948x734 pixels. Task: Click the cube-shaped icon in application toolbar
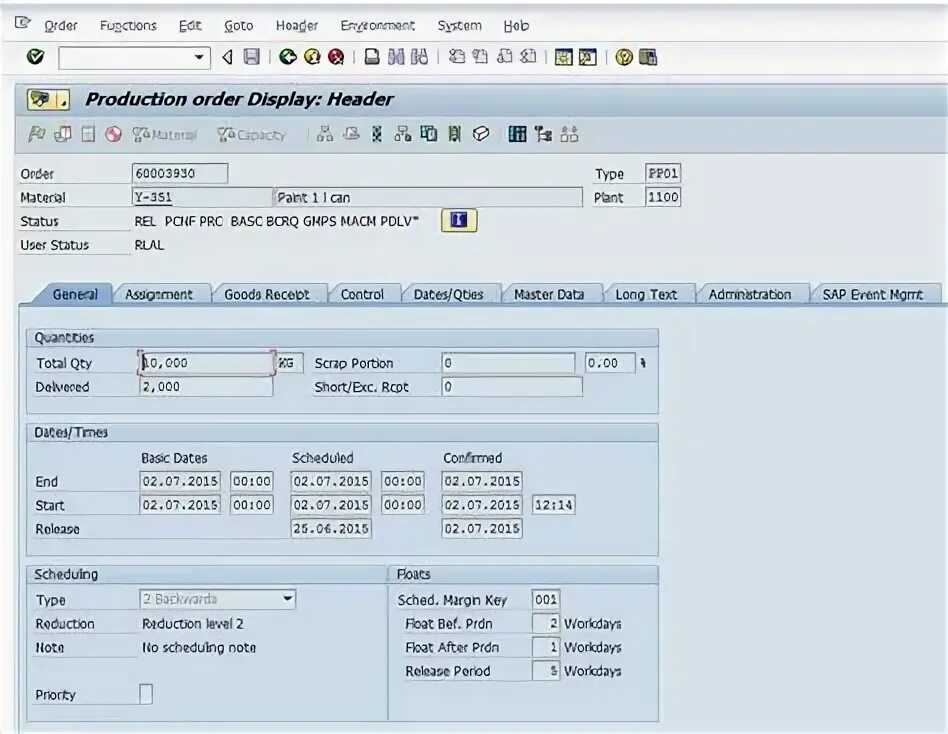point(481,134)
